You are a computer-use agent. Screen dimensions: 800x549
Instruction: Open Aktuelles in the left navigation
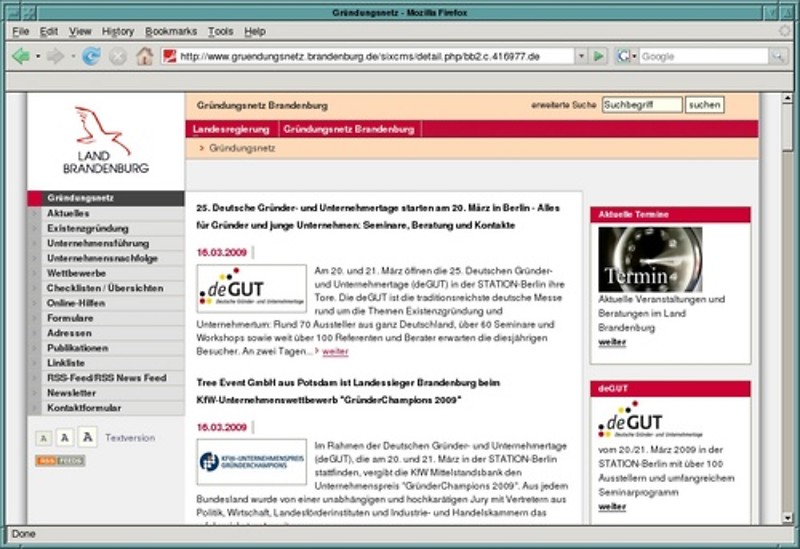(106, 213)
